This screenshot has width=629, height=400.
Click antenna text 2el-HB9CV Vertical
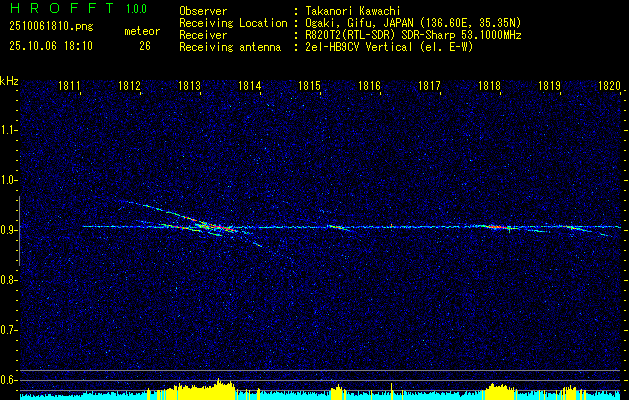click(359, 47)
